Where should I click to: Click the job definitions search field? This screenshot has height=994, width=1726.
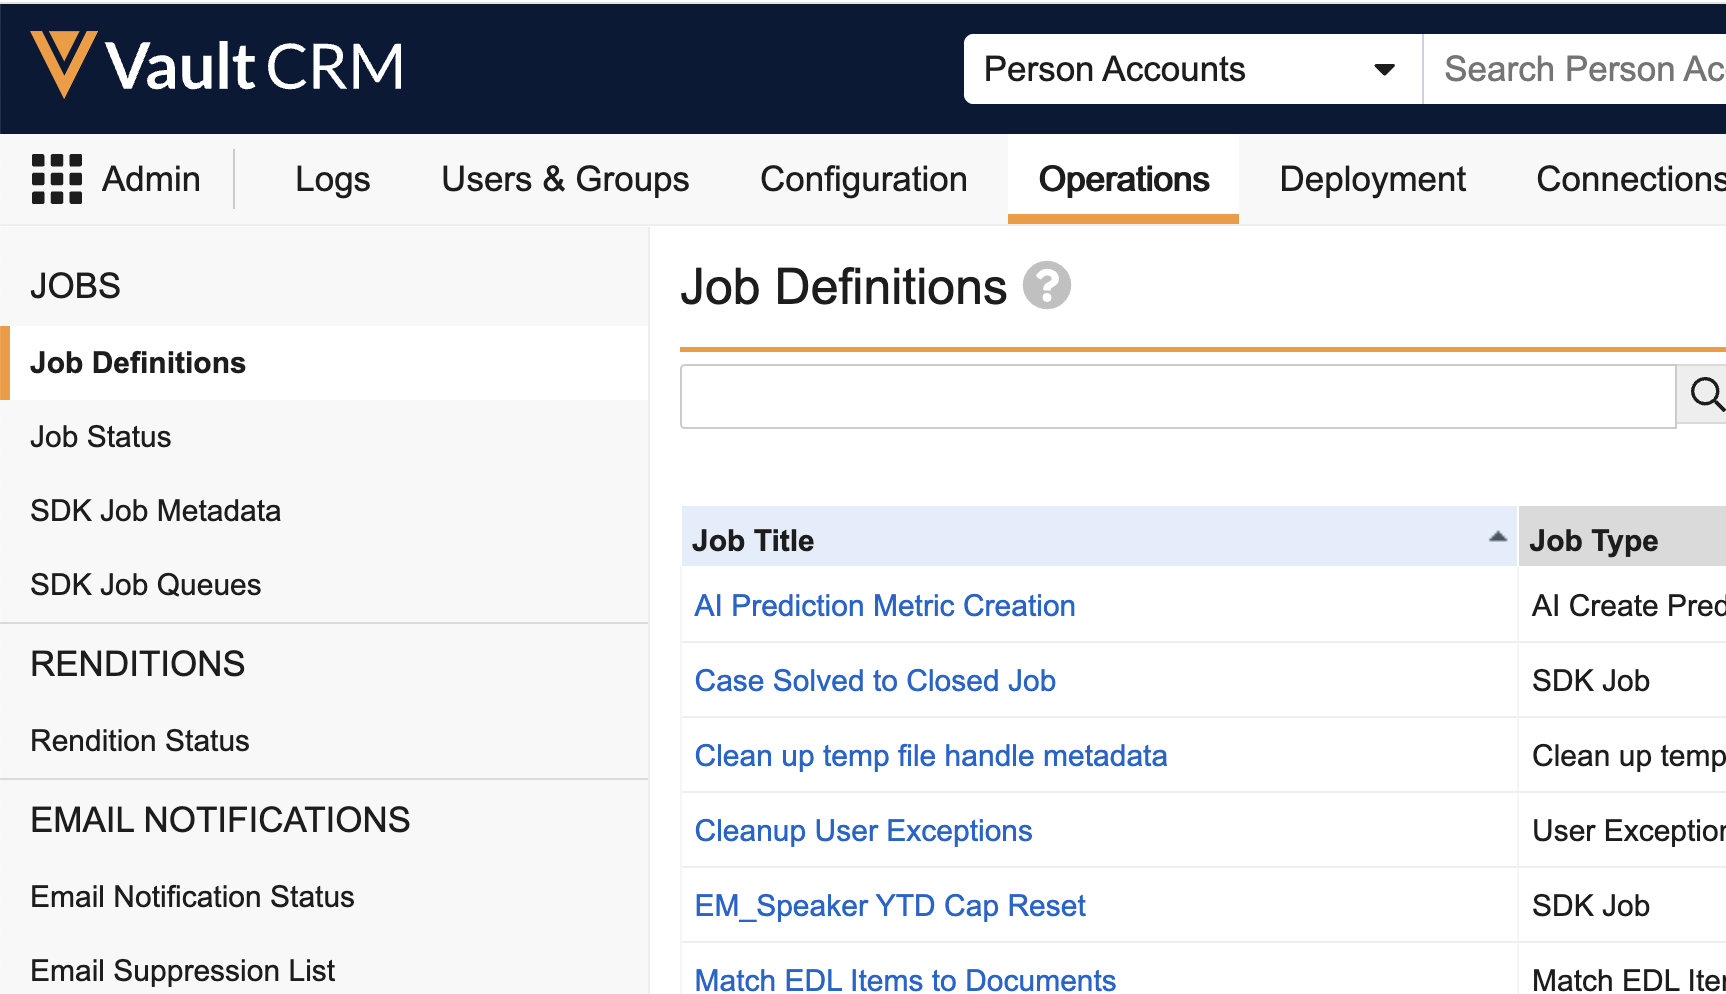tap(1177, 396)
